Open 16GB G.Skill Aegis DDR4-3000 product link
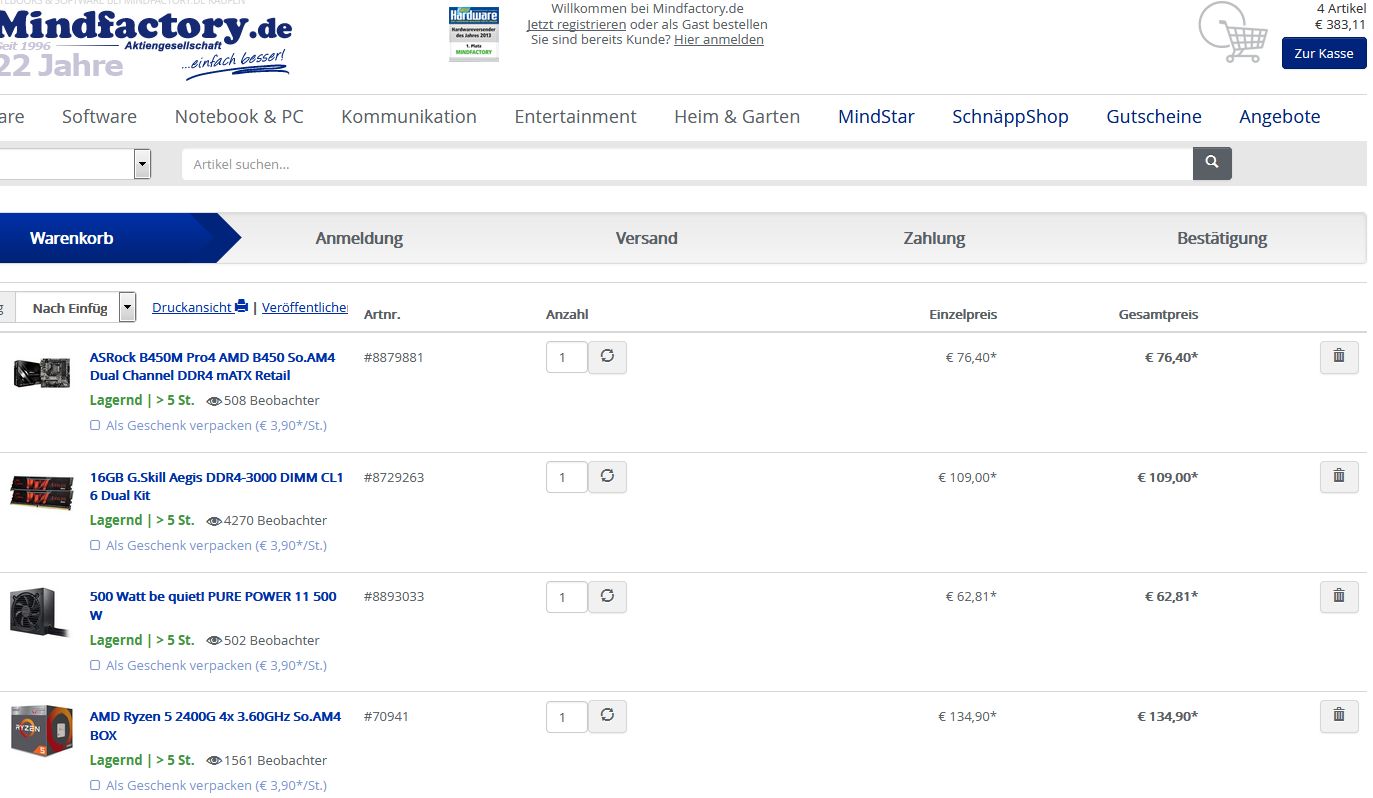 point(217,486)
